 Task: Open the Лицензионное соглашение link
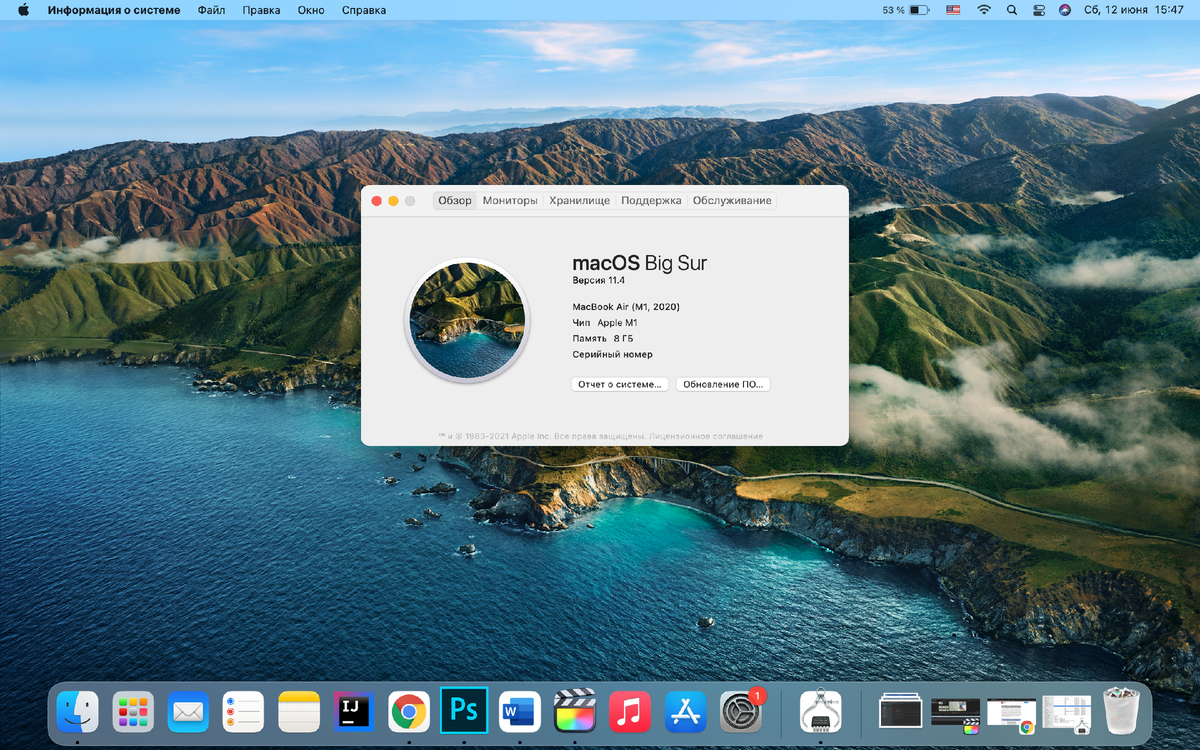(706, 436)
